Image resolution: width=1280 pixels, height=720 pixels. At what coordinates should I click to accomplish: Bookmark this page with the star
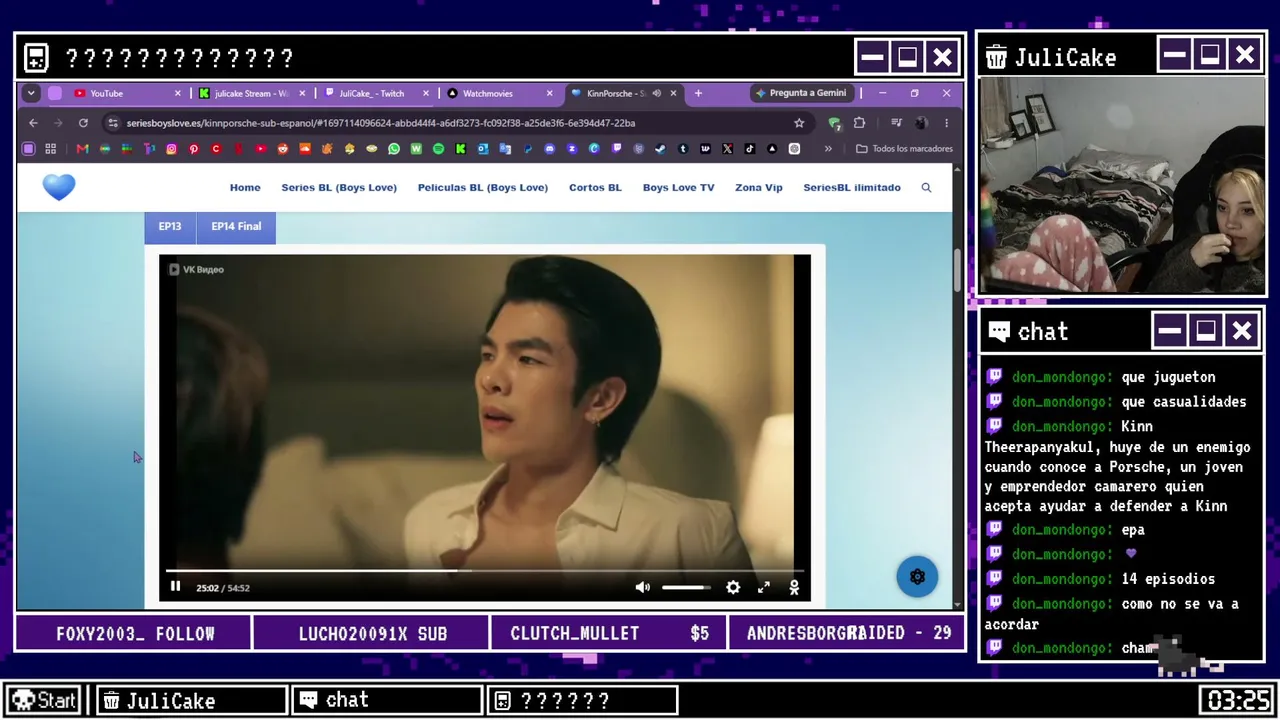click(799, 123)
